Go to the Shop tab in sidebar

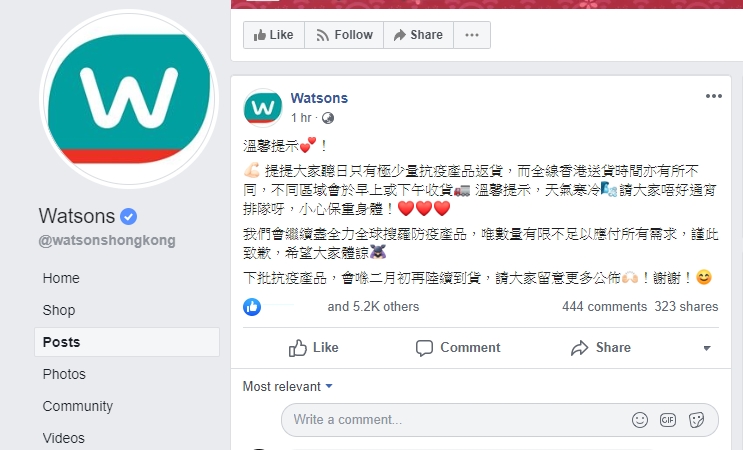[59, 310]
